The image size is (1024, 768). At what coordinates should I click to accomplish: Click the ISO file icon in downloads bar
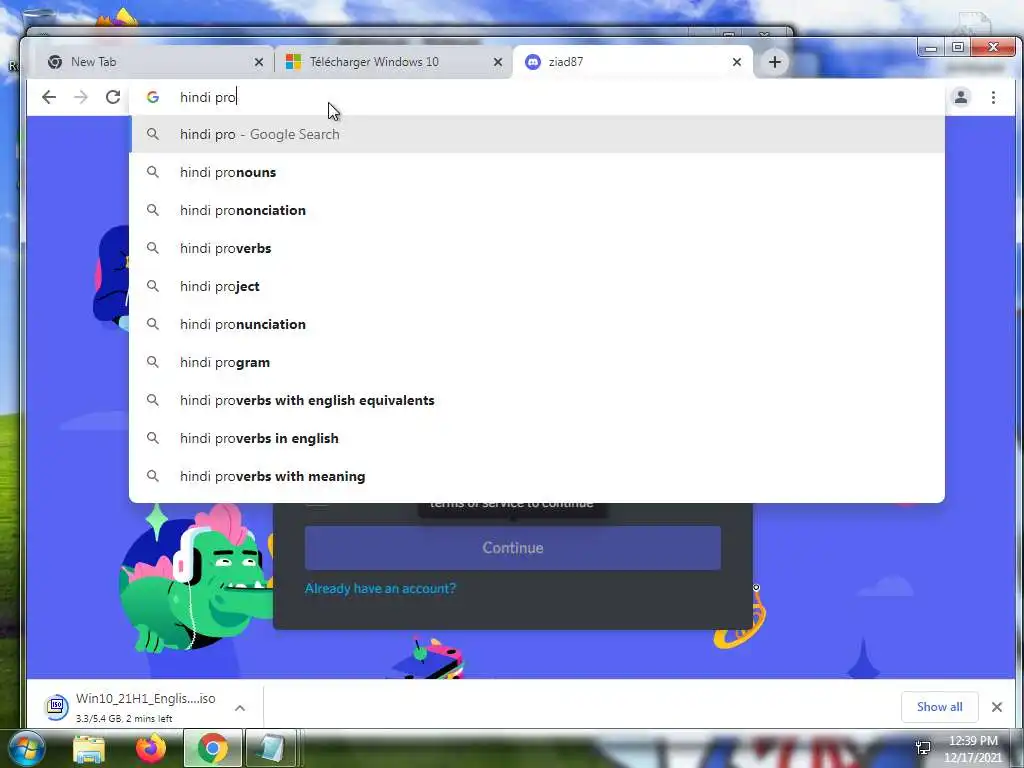[56, 707]
